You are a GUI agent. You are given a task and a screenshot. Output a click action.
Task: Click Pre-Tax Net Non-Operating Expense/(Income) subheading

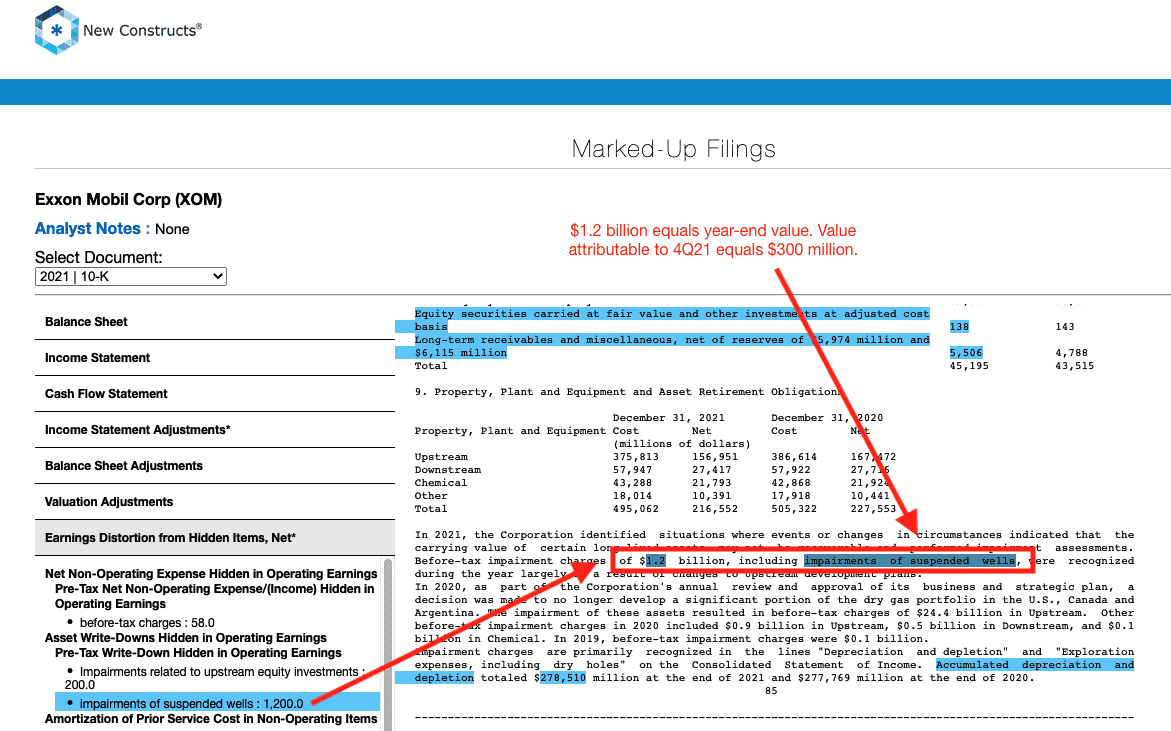[214, 596]
